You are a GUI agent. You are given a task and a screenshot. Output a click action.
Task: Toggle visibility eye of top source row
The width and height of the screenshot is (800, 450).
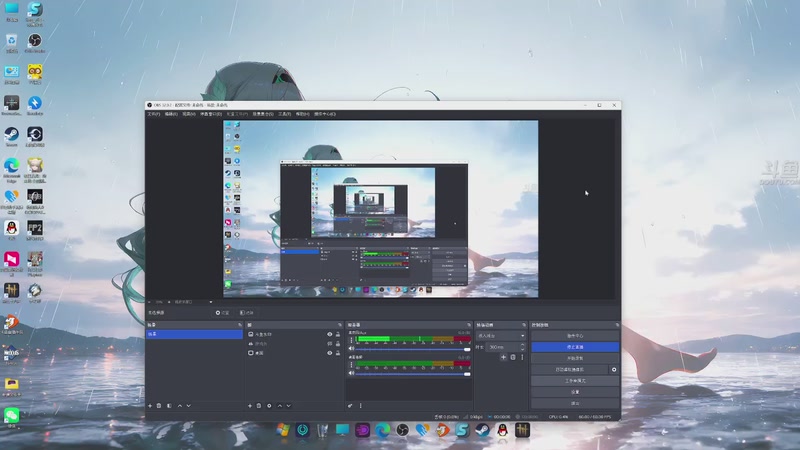(x=330, y=334)
